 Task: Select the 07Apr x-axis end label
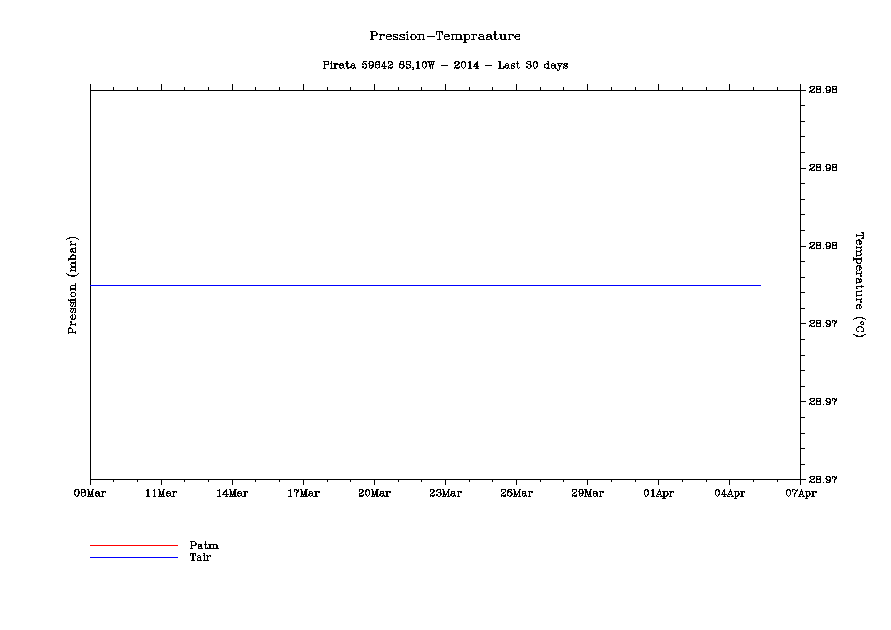pyautogui.click(x=800, y=492)
